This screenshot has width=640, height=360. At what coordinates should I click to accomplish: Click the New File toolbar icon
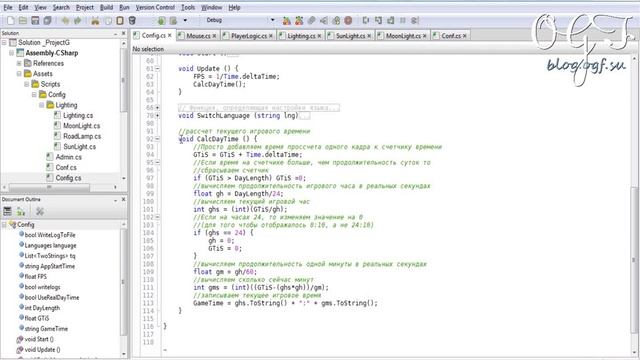point(11,20)
